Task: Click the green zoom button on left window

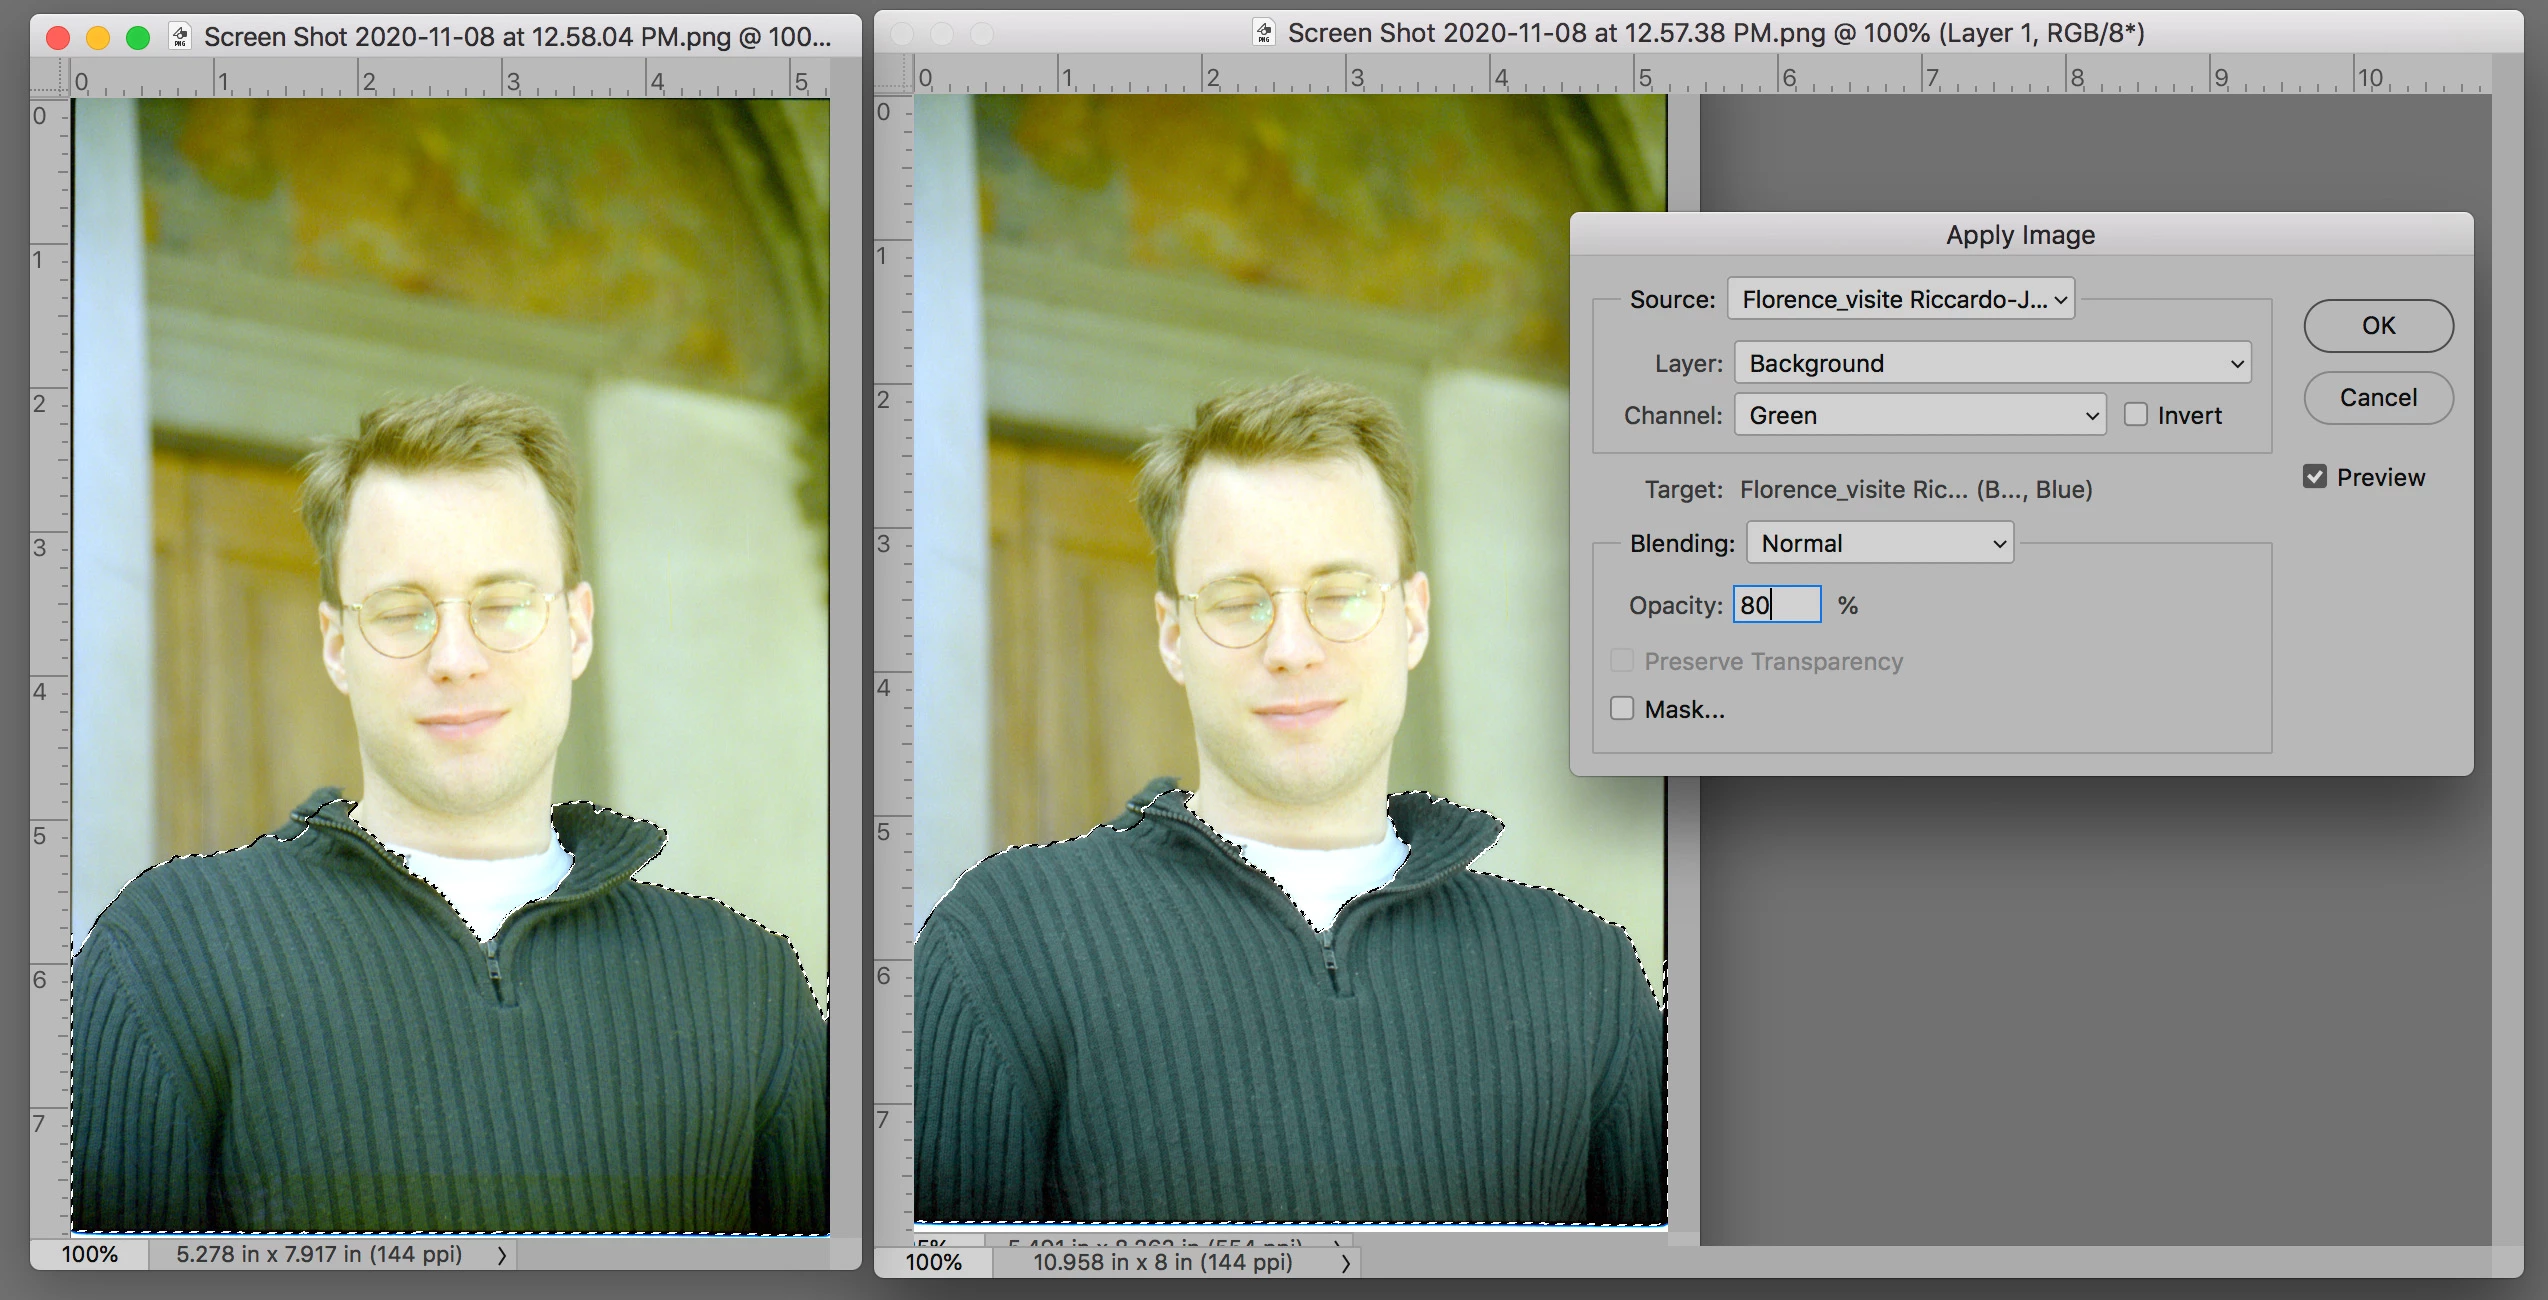Action: point(138,38)
